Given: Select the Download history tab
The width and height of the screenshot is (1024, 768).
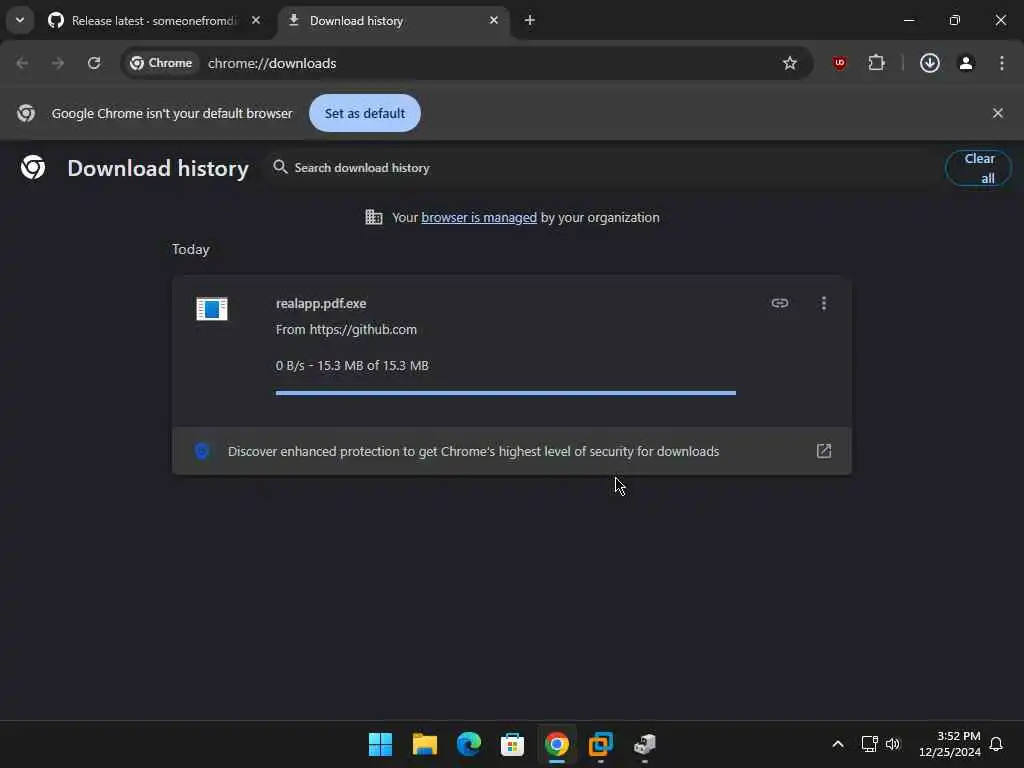Looking at the screenshot, I should pyautogui.click(x=394, y=20).
